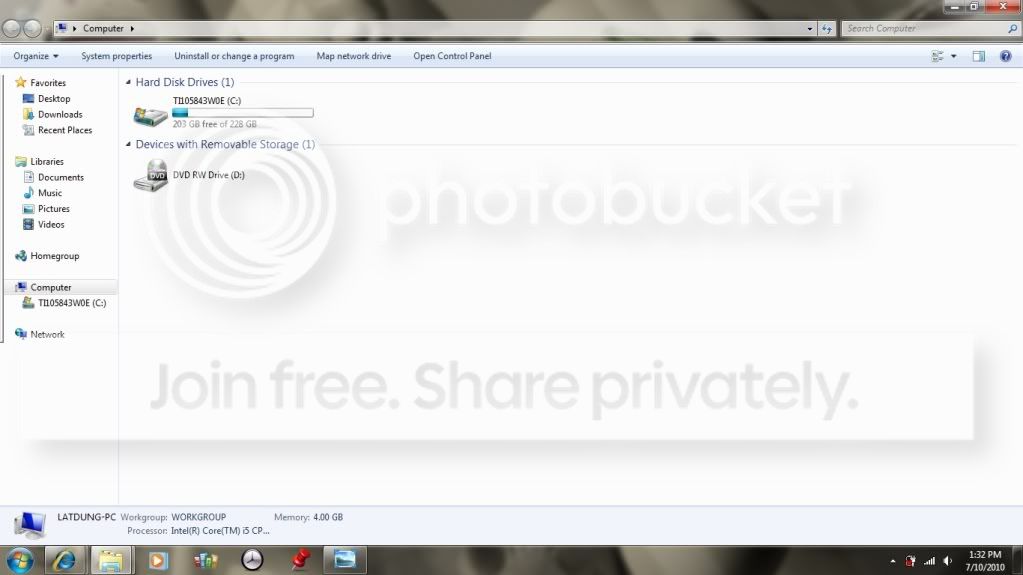The width and height of the screenshot is (1023, 575).
Task: Select Libraries in navigation pane
Action: pyautogui.click(x=47, y=161)
